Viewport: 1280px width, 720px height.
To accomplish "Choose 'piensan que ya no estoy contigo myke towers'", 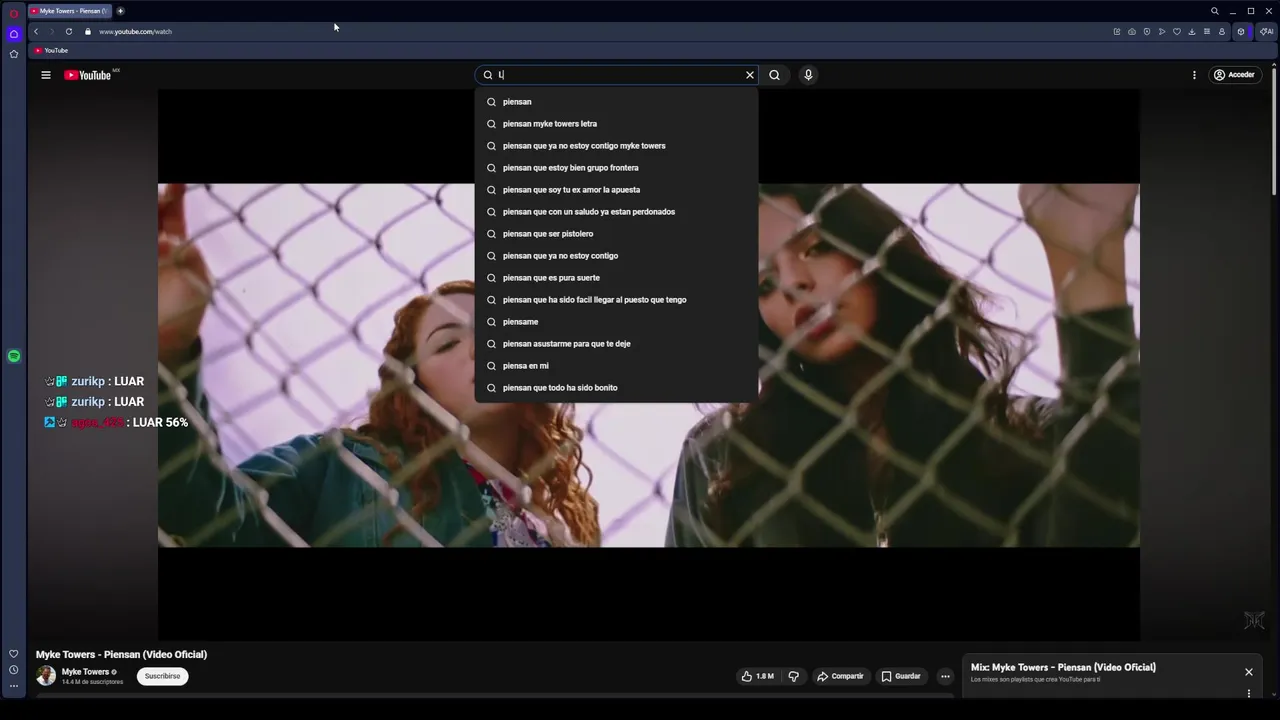I will [x=616, y=146].
